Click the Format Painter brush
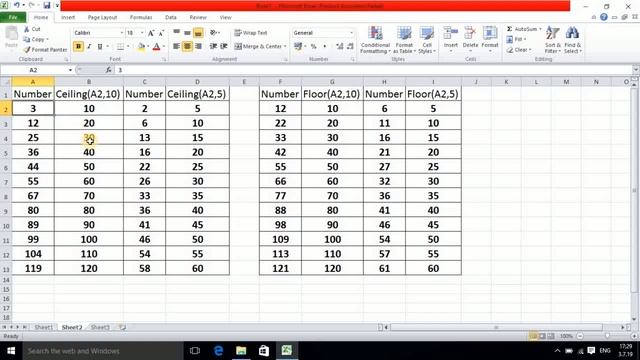 pos(27,49)
